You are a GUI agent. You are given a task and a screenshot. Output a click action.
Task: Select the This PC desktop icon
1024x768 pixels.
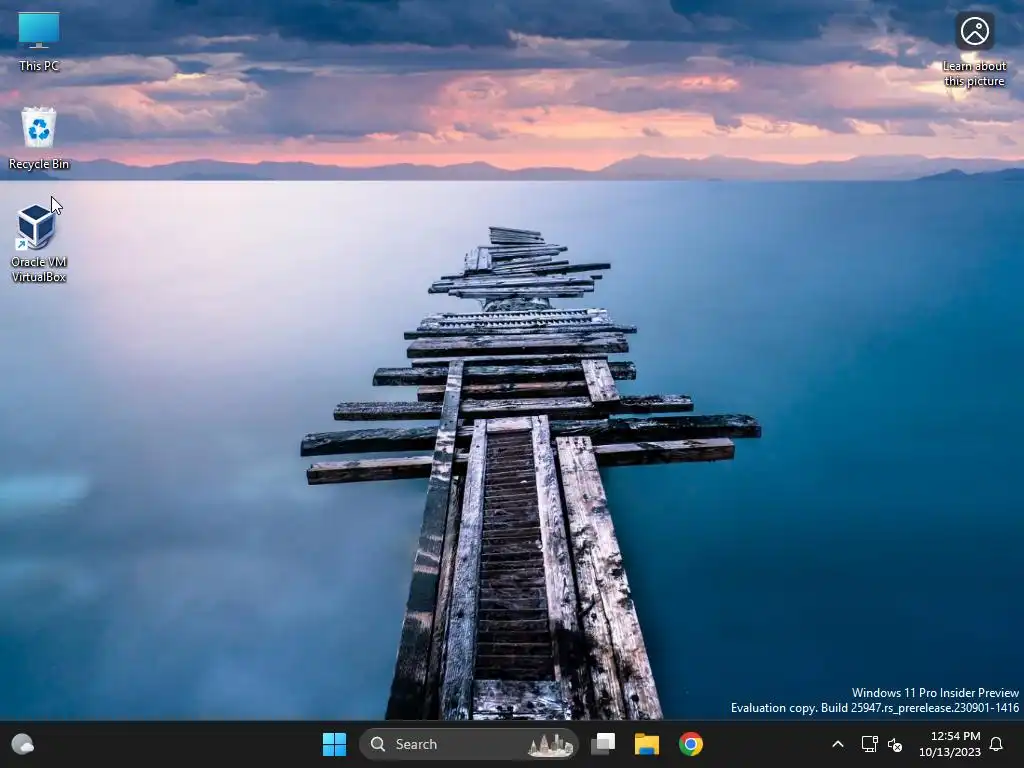(x=39, y=41)
